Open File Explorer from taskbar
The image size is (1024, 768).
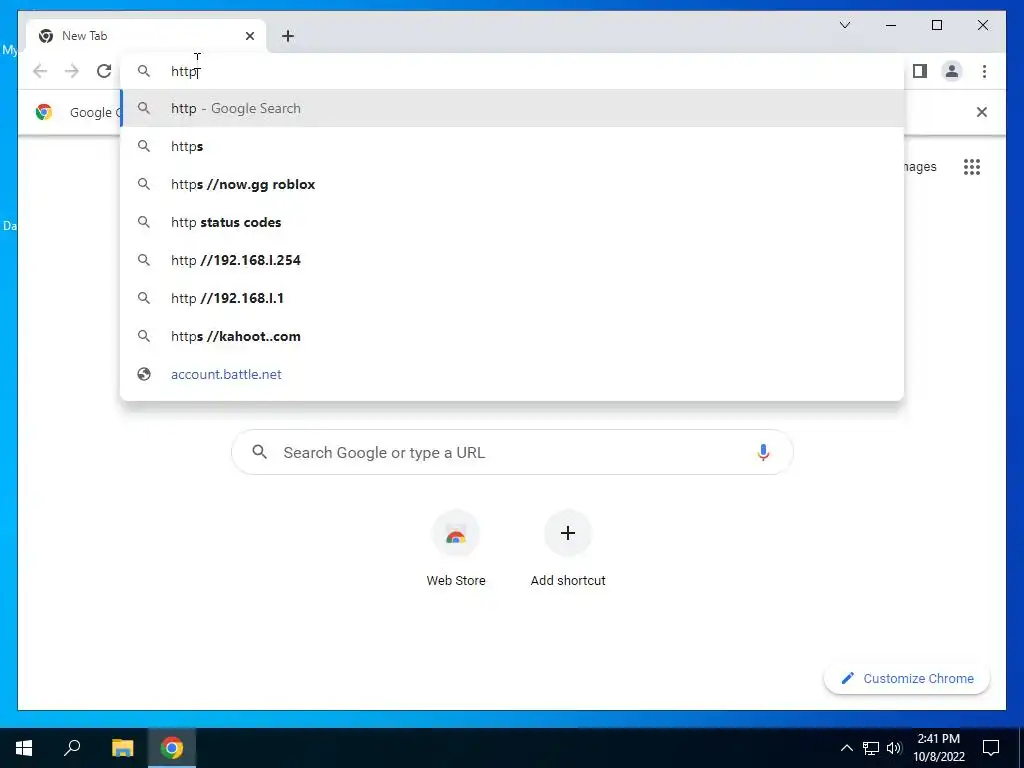click(x=122, y=748)
